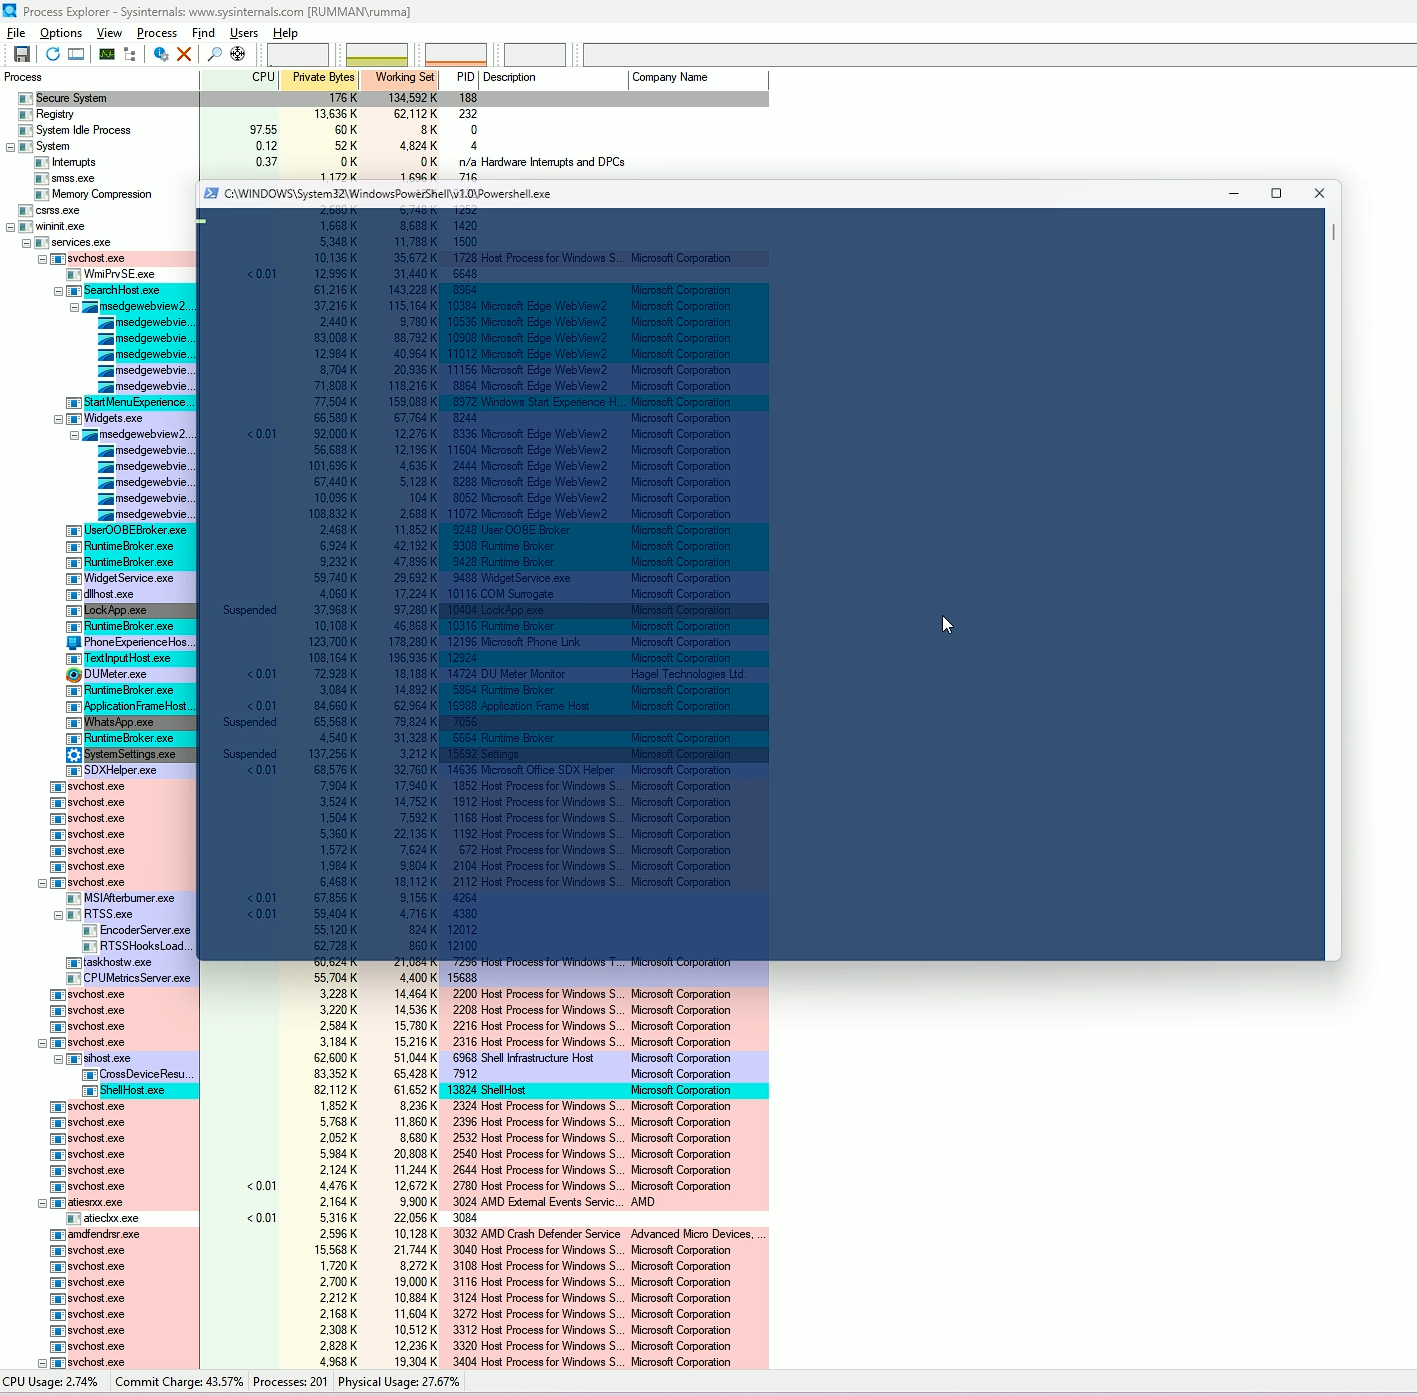Click the orange physical memory mini graph

point(456,54)
